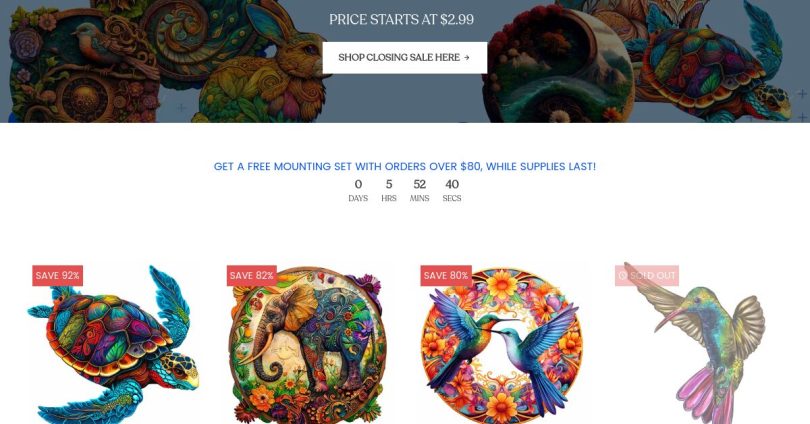This screenshot has height=424, width=810.
Task: Select the two hummingbirds mandala puzzle
Action: coord(502,344)
